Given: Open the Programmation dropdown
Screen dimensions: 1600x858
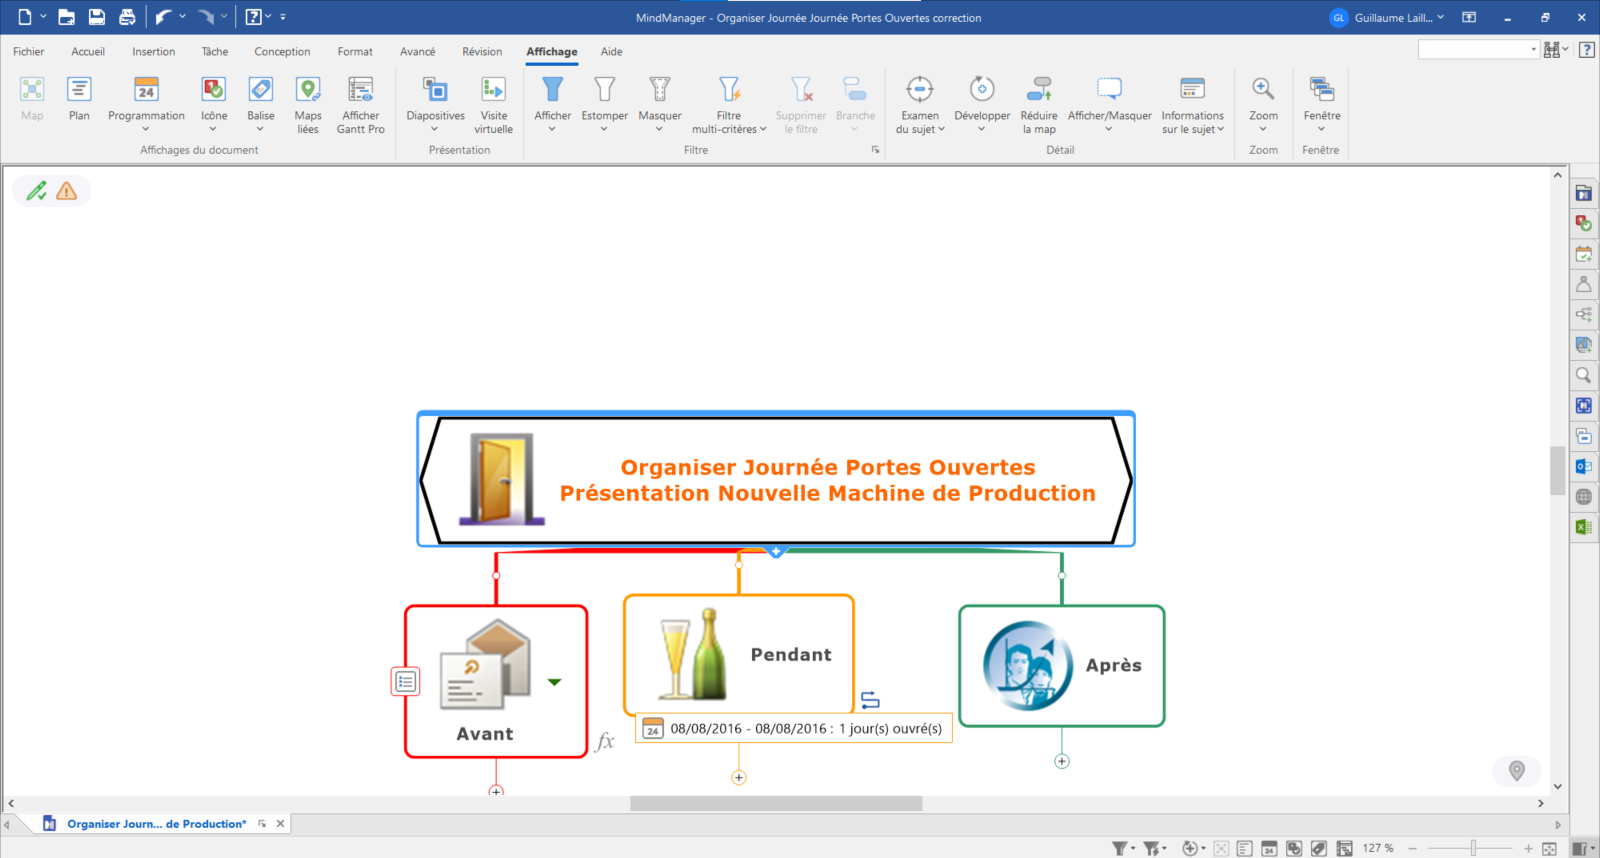Looking at the screenshot, I should pyautogui.click(x=146, y=129).
